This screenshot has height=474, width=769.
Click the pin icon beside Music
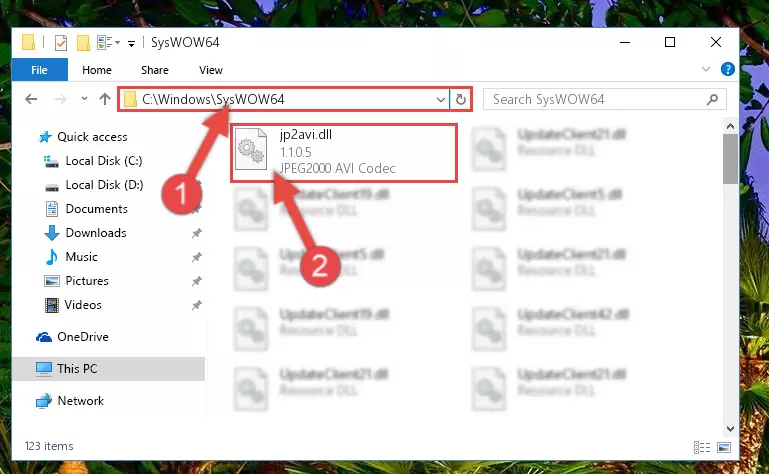[196, 257]
